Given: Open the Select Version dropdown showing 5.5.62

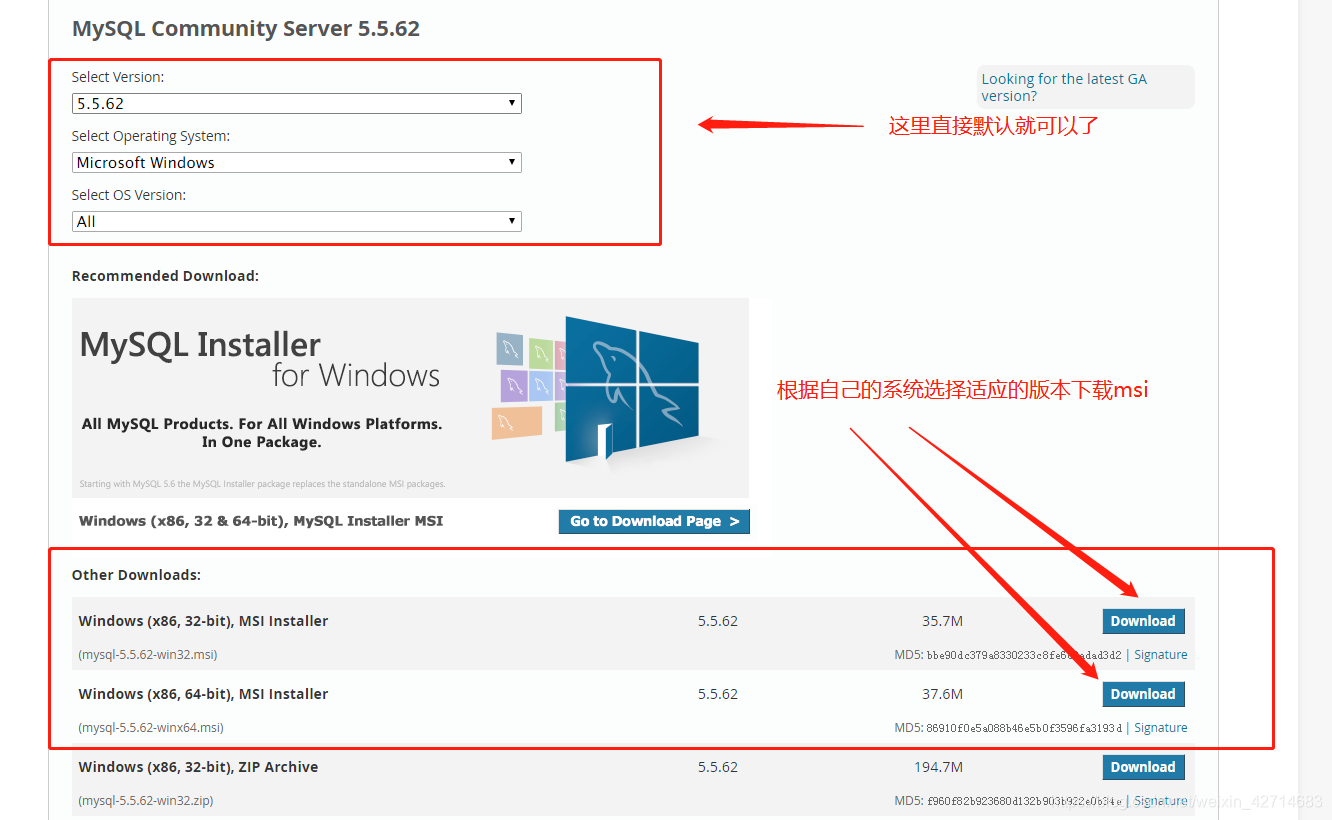Looking at the screenshot, I should pyautogui.click(x=297, y=103).
